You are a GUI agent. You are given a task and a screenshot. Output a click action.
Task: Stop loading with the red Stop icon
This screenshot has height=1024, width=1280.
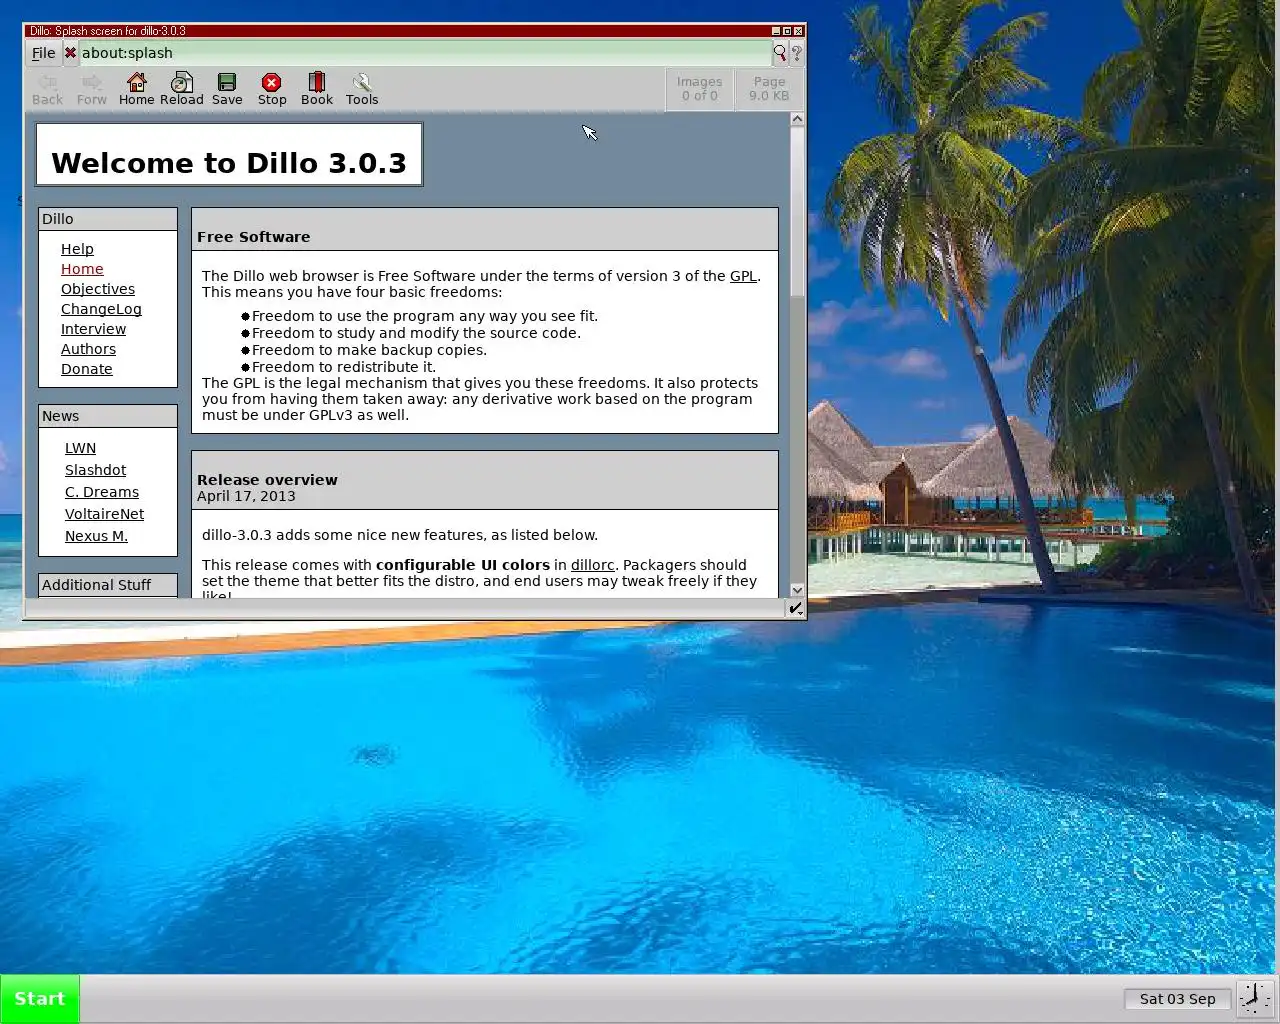pos(272,89)
